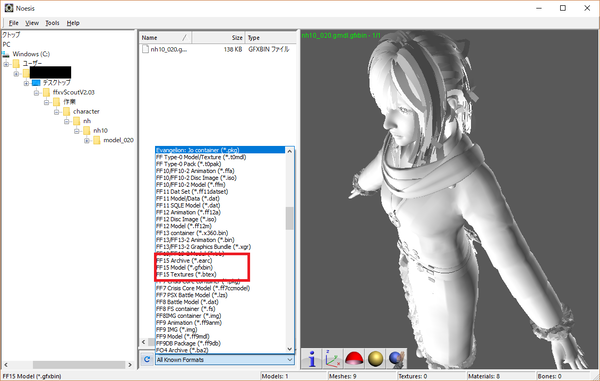This screenshot has height=381, width=600.
Task: Click the Noesis app title icon
Action: [8, 8]
